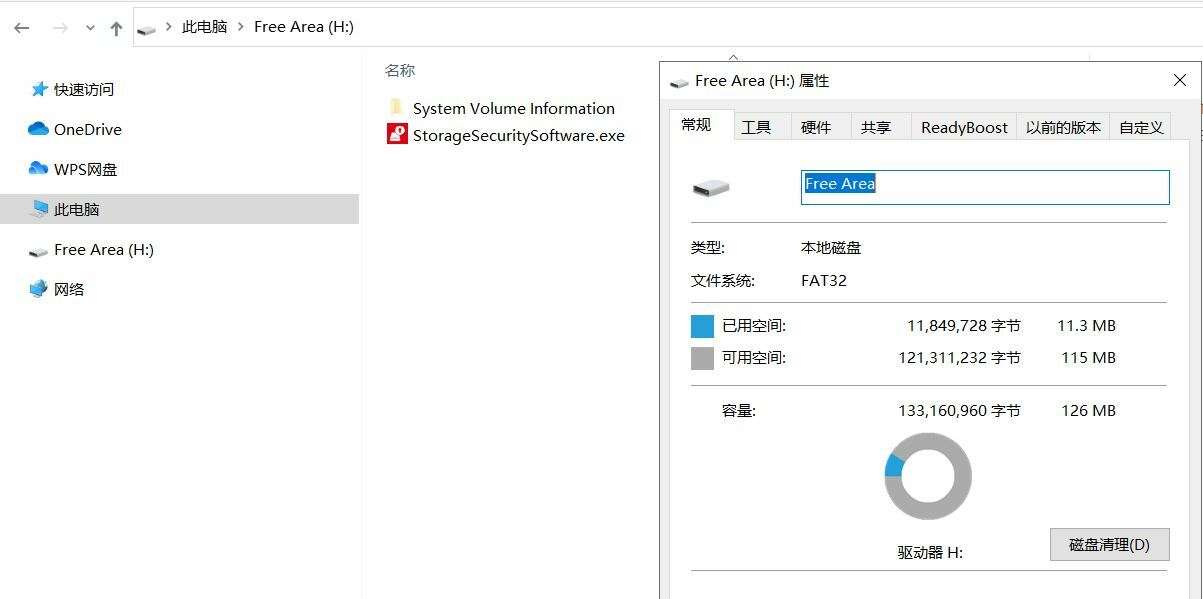This screenshot has width=1203, height=599.
Task: Open Free Area (H:) in the sidebar
Action: click(x=104, y=249)
